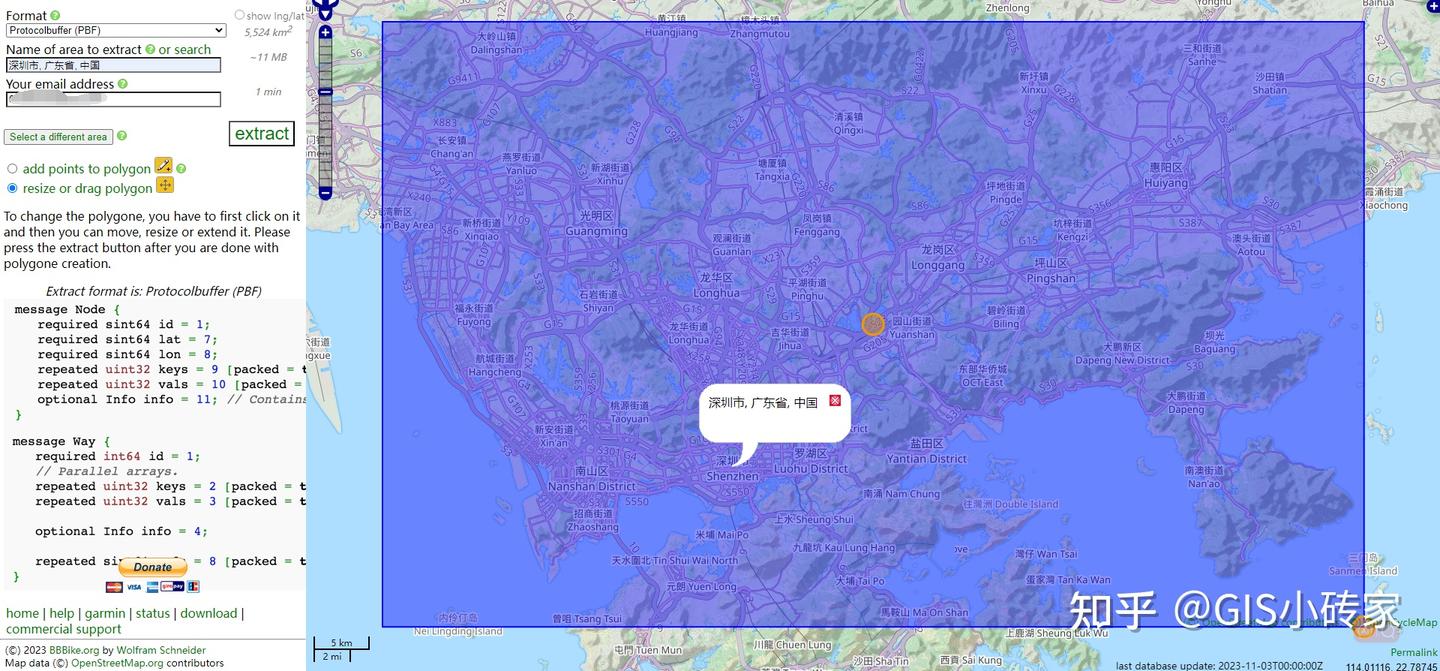The width and height of the screenshot is (1440, 671).
Task: Open the home link
Action: click(23, 613)
